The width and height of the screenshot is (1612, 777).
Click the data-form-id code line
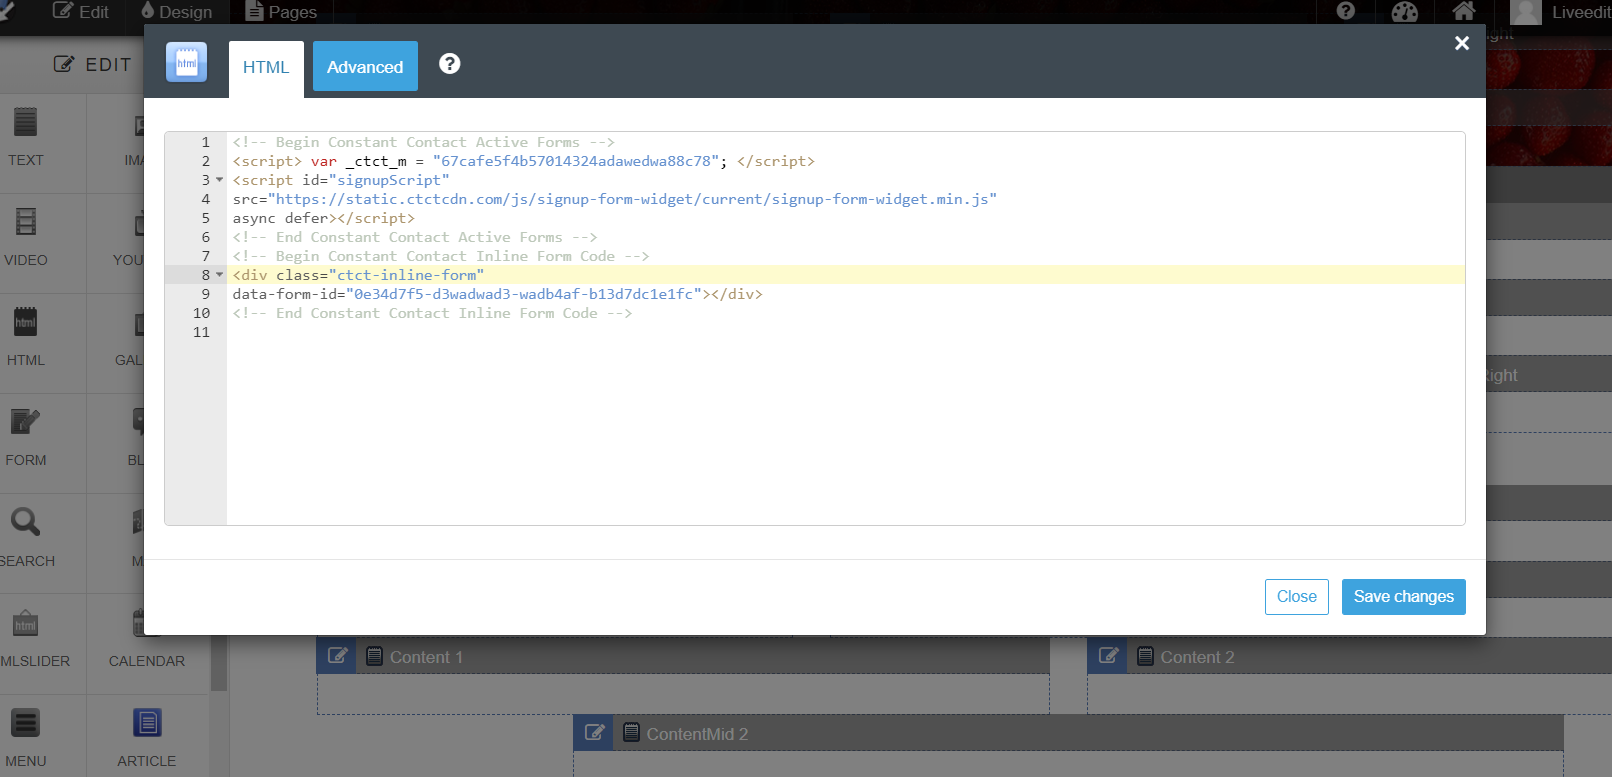498,294
